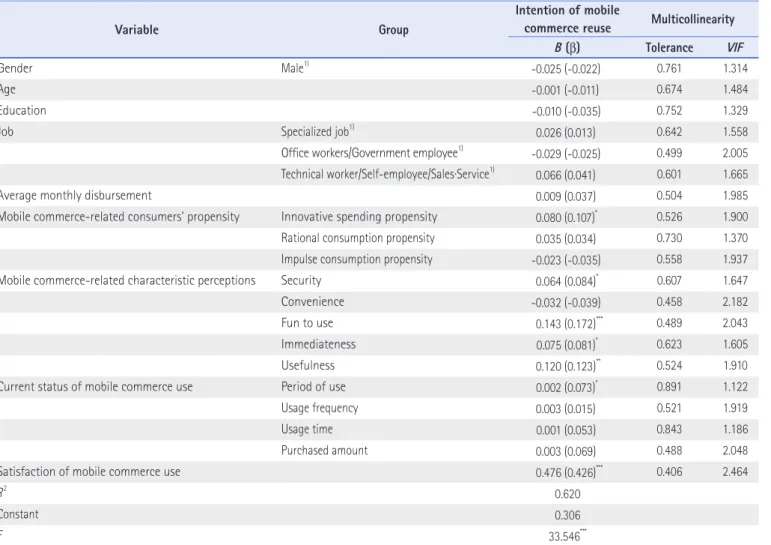Select the 'Convenience' group cell

tap(312, 302)
